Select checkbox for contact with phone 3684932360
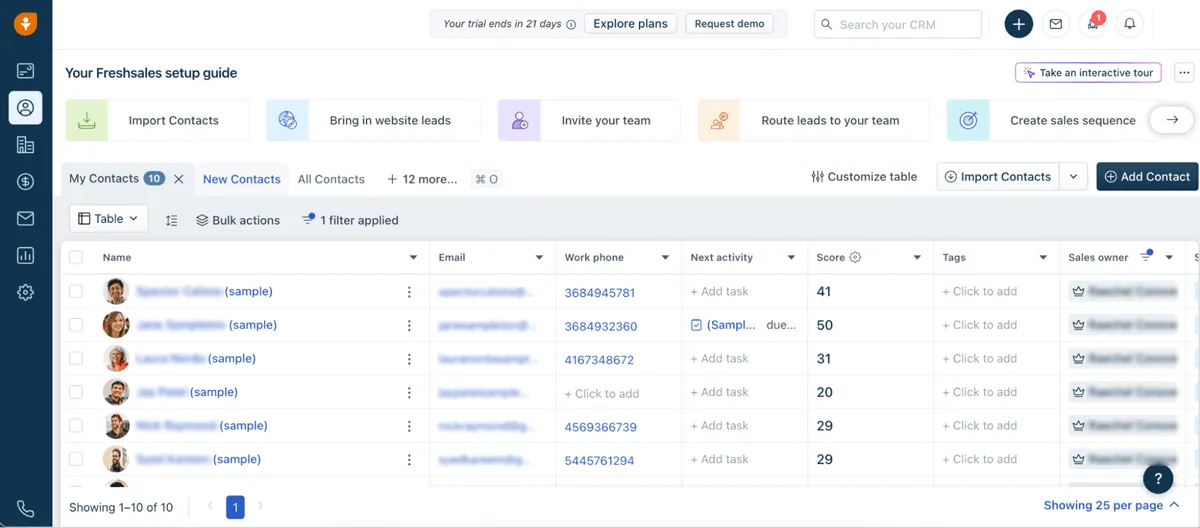The width and height of the screenshot is (1200, 528). pos(76,325)
